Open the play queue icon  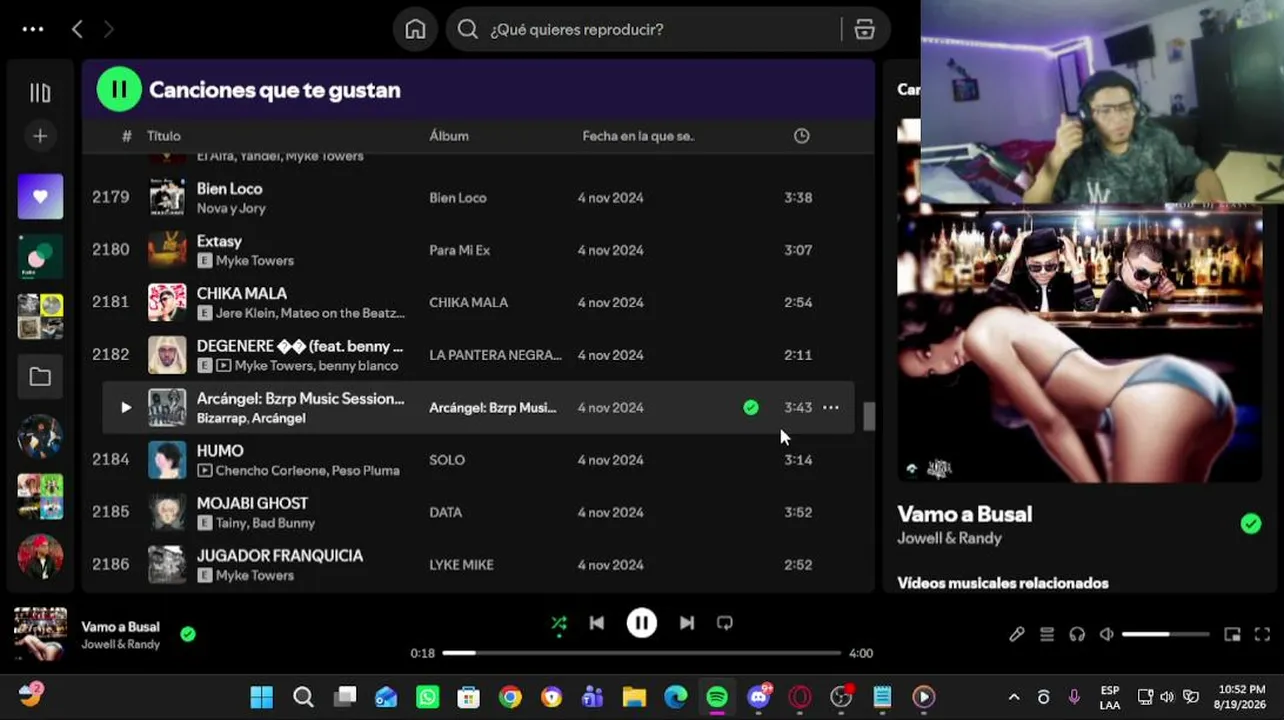pyautogui.click(x=1047, y=634)
